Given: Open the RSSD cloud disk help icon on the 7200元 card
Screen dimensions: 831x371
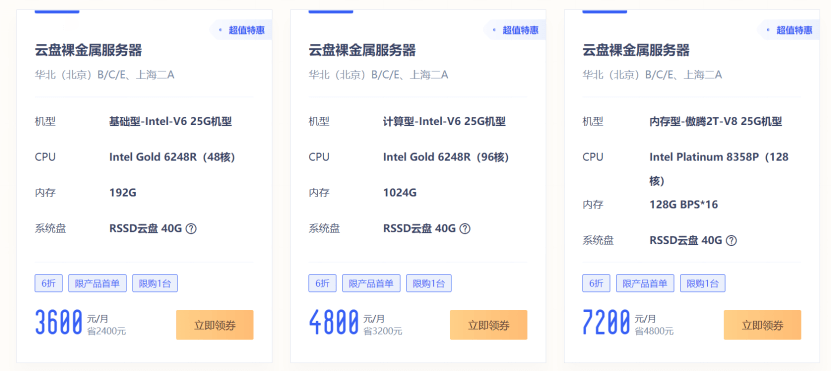Looking at the screenshot, I should coord(731,241).
